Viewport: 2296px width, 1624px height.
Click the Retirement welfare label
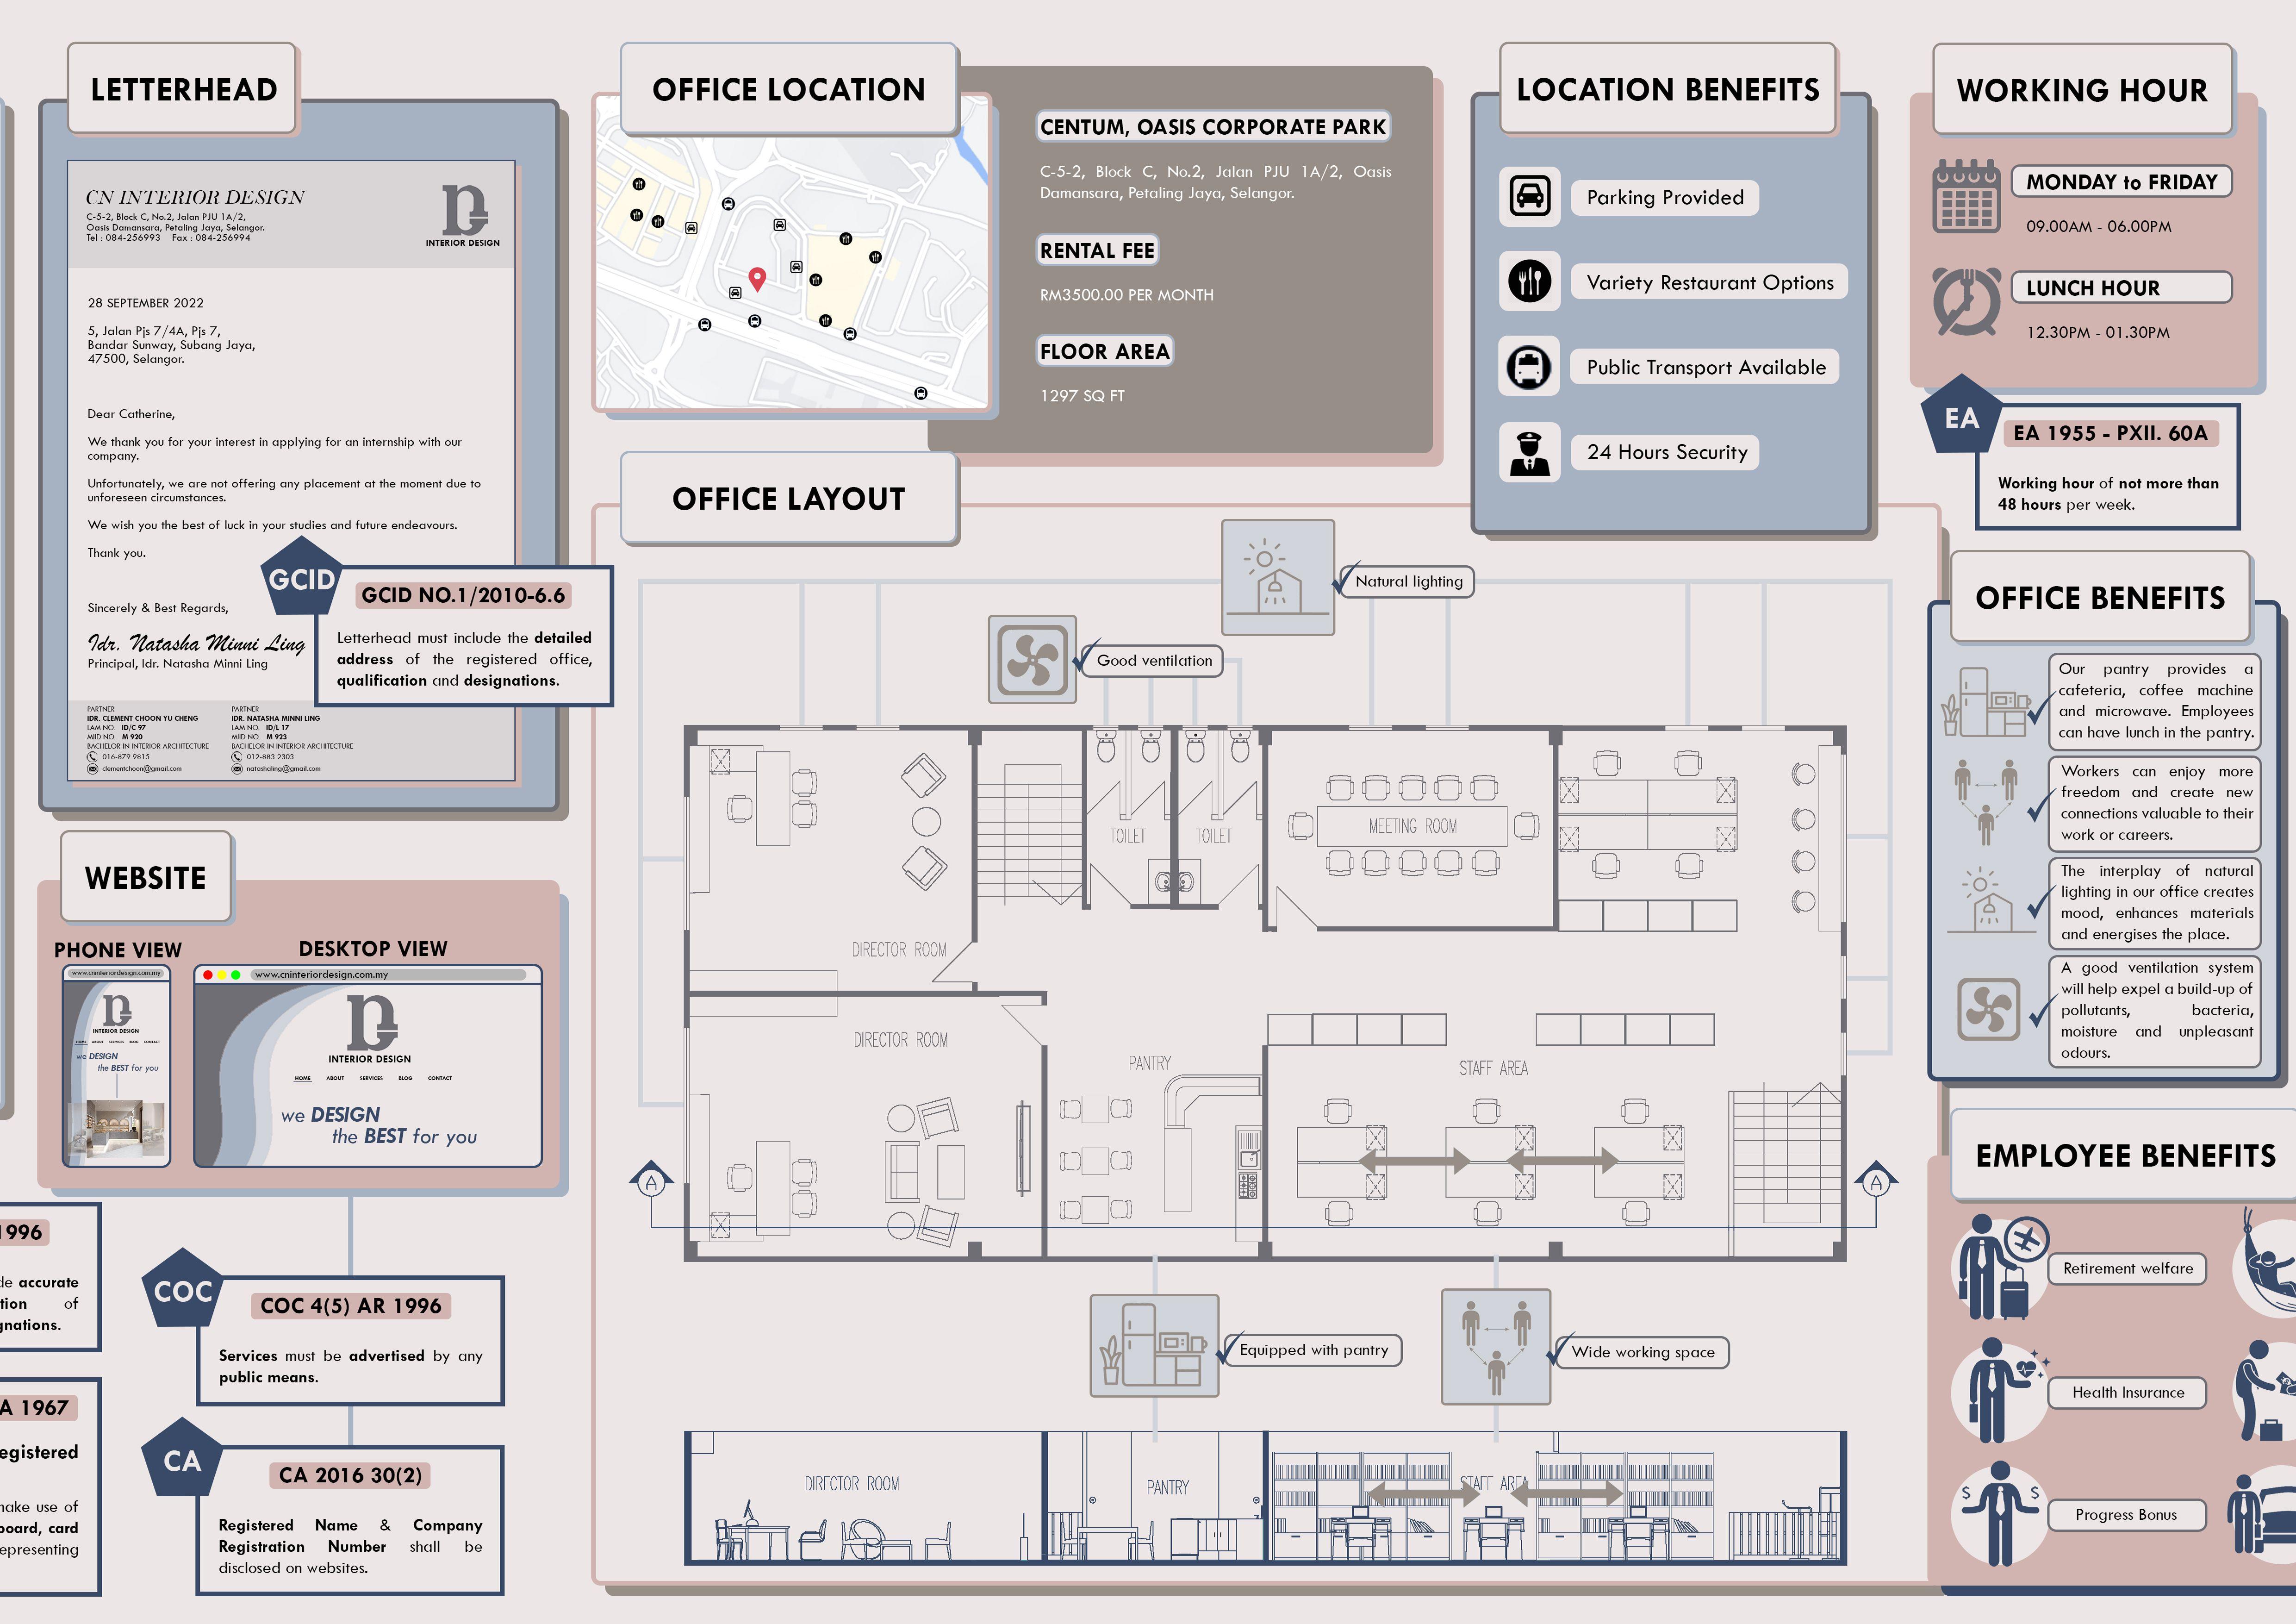tap(2127, 1268)
